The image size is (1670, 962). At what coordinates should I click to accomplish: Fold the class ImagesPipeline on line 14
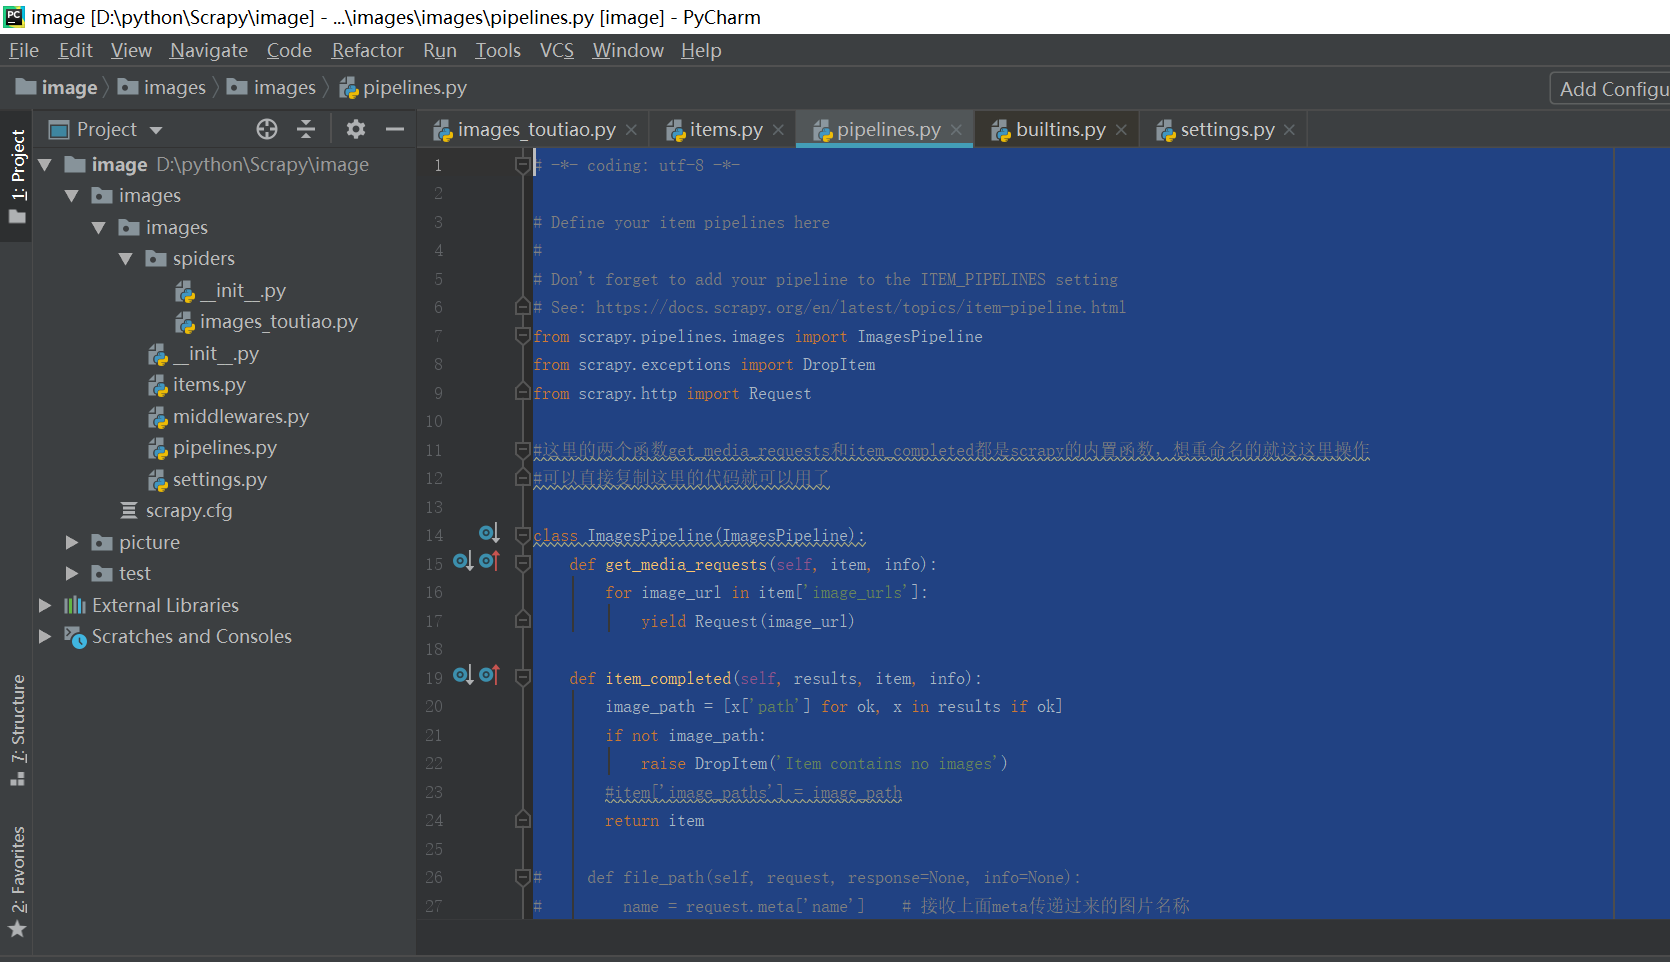click(x=522, y=535)
